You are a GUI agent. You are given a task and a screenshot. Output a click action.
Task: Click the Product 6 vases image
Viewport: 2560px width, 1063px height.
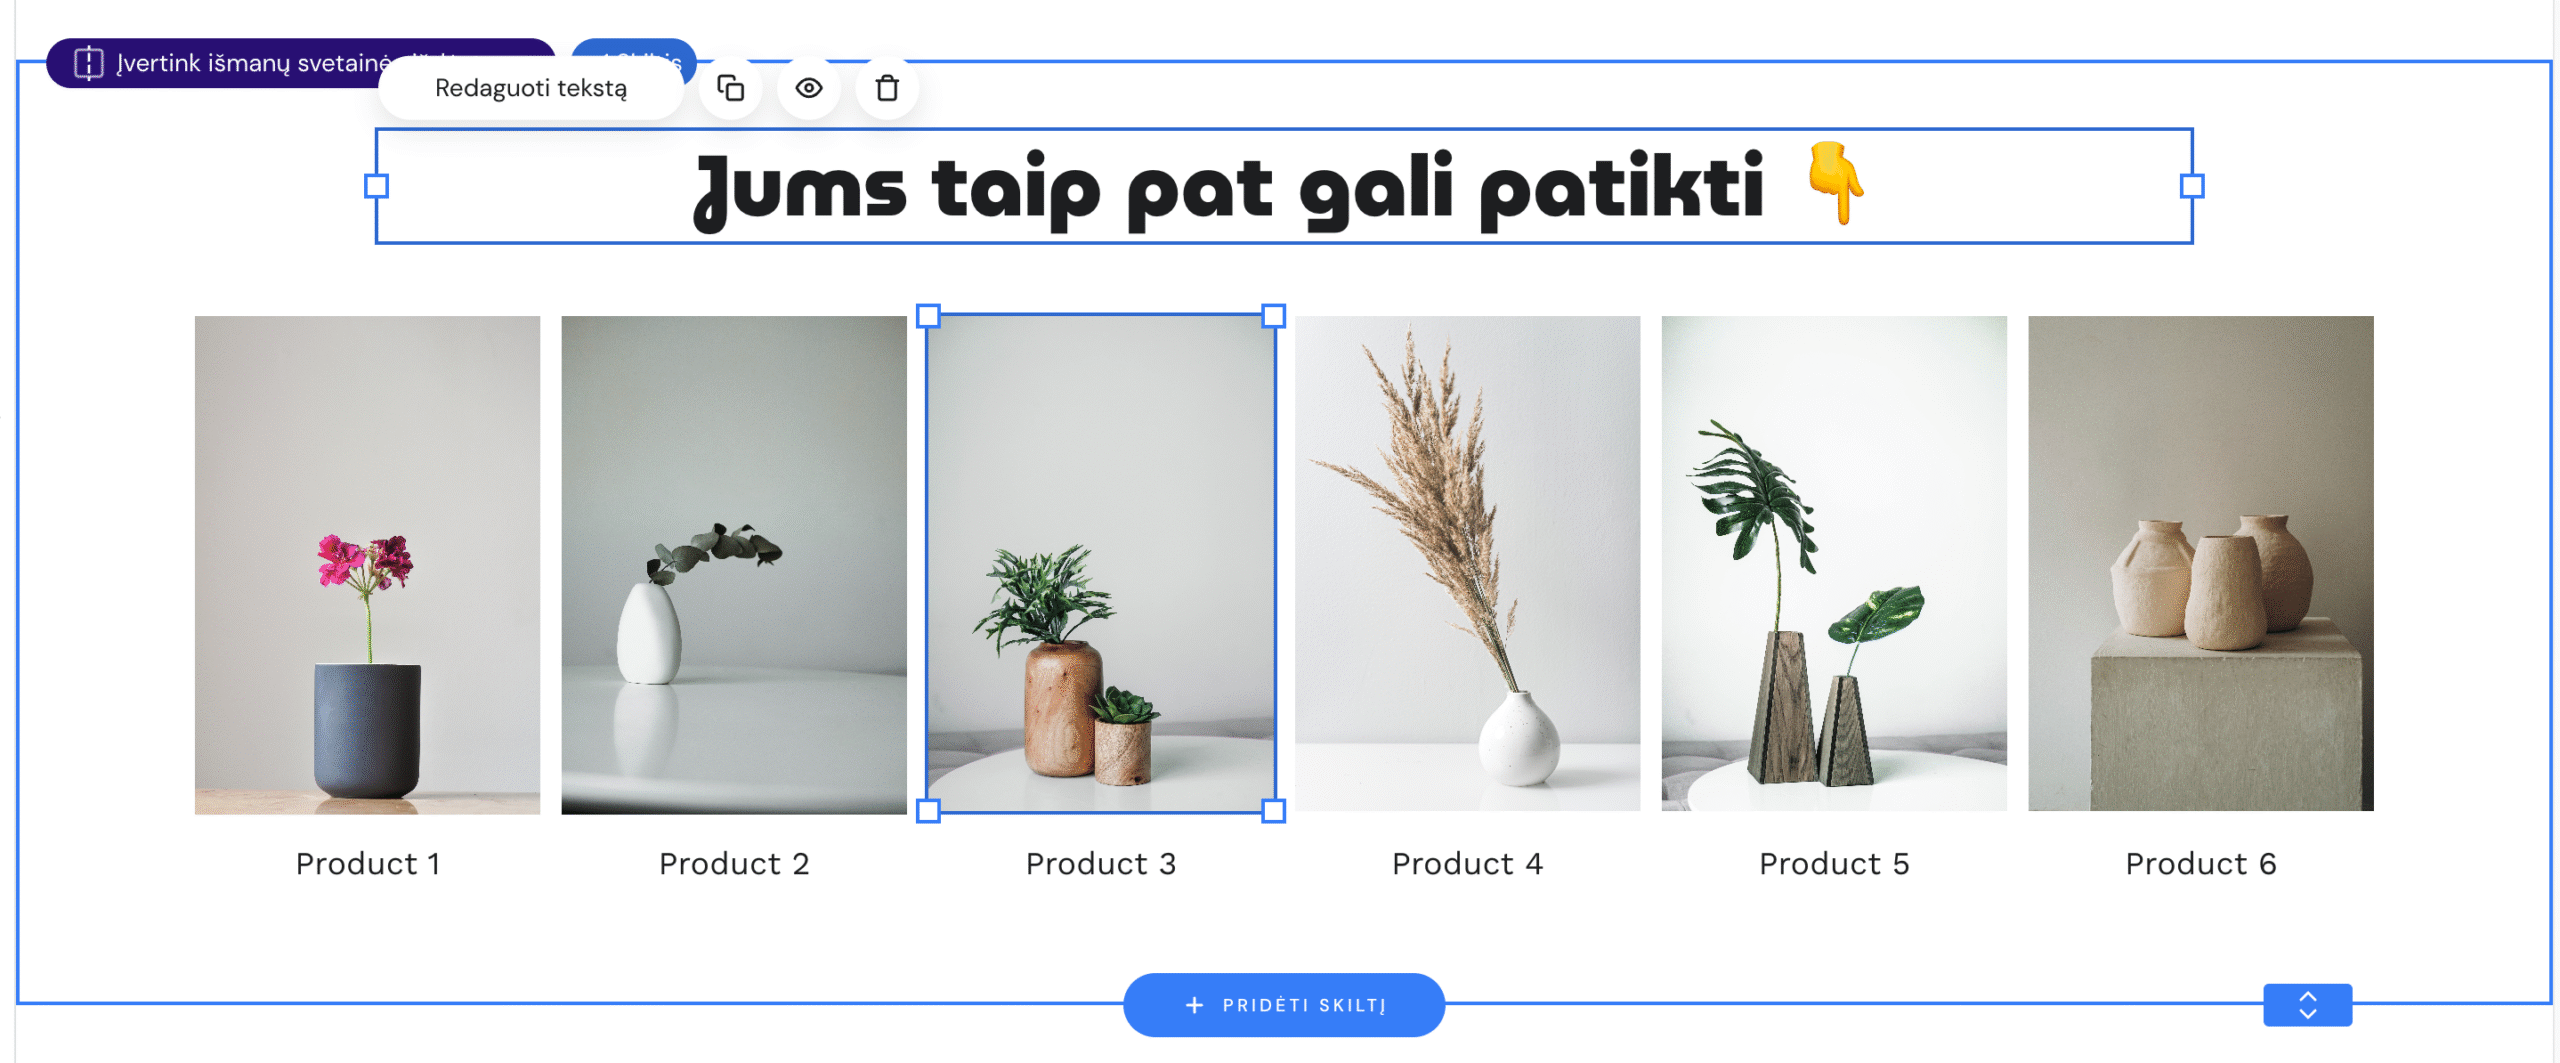2200,565
